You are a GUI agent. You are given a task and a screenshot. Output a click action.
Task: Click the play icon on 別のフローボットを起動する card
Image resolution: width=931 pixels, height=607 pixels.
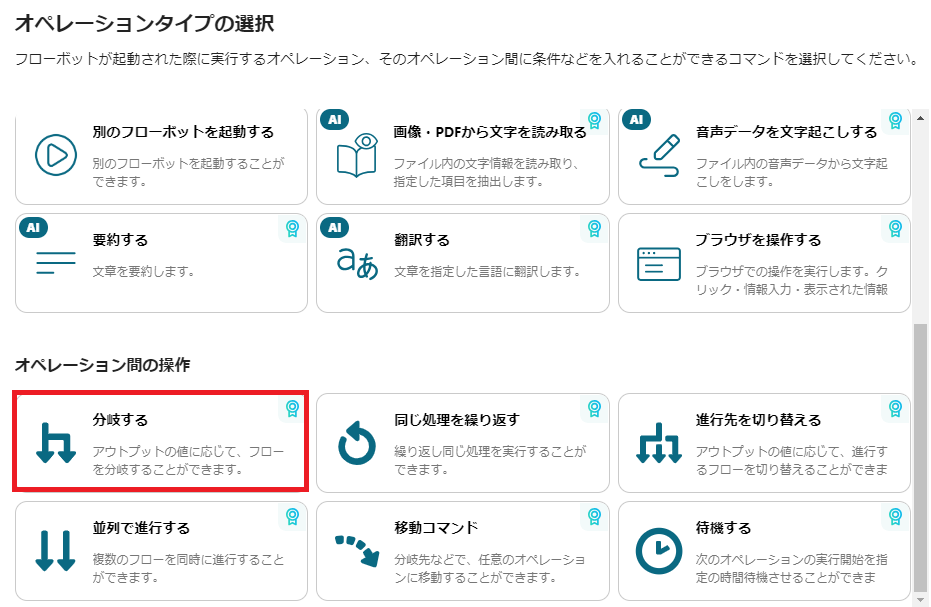(x=56, y=155)
